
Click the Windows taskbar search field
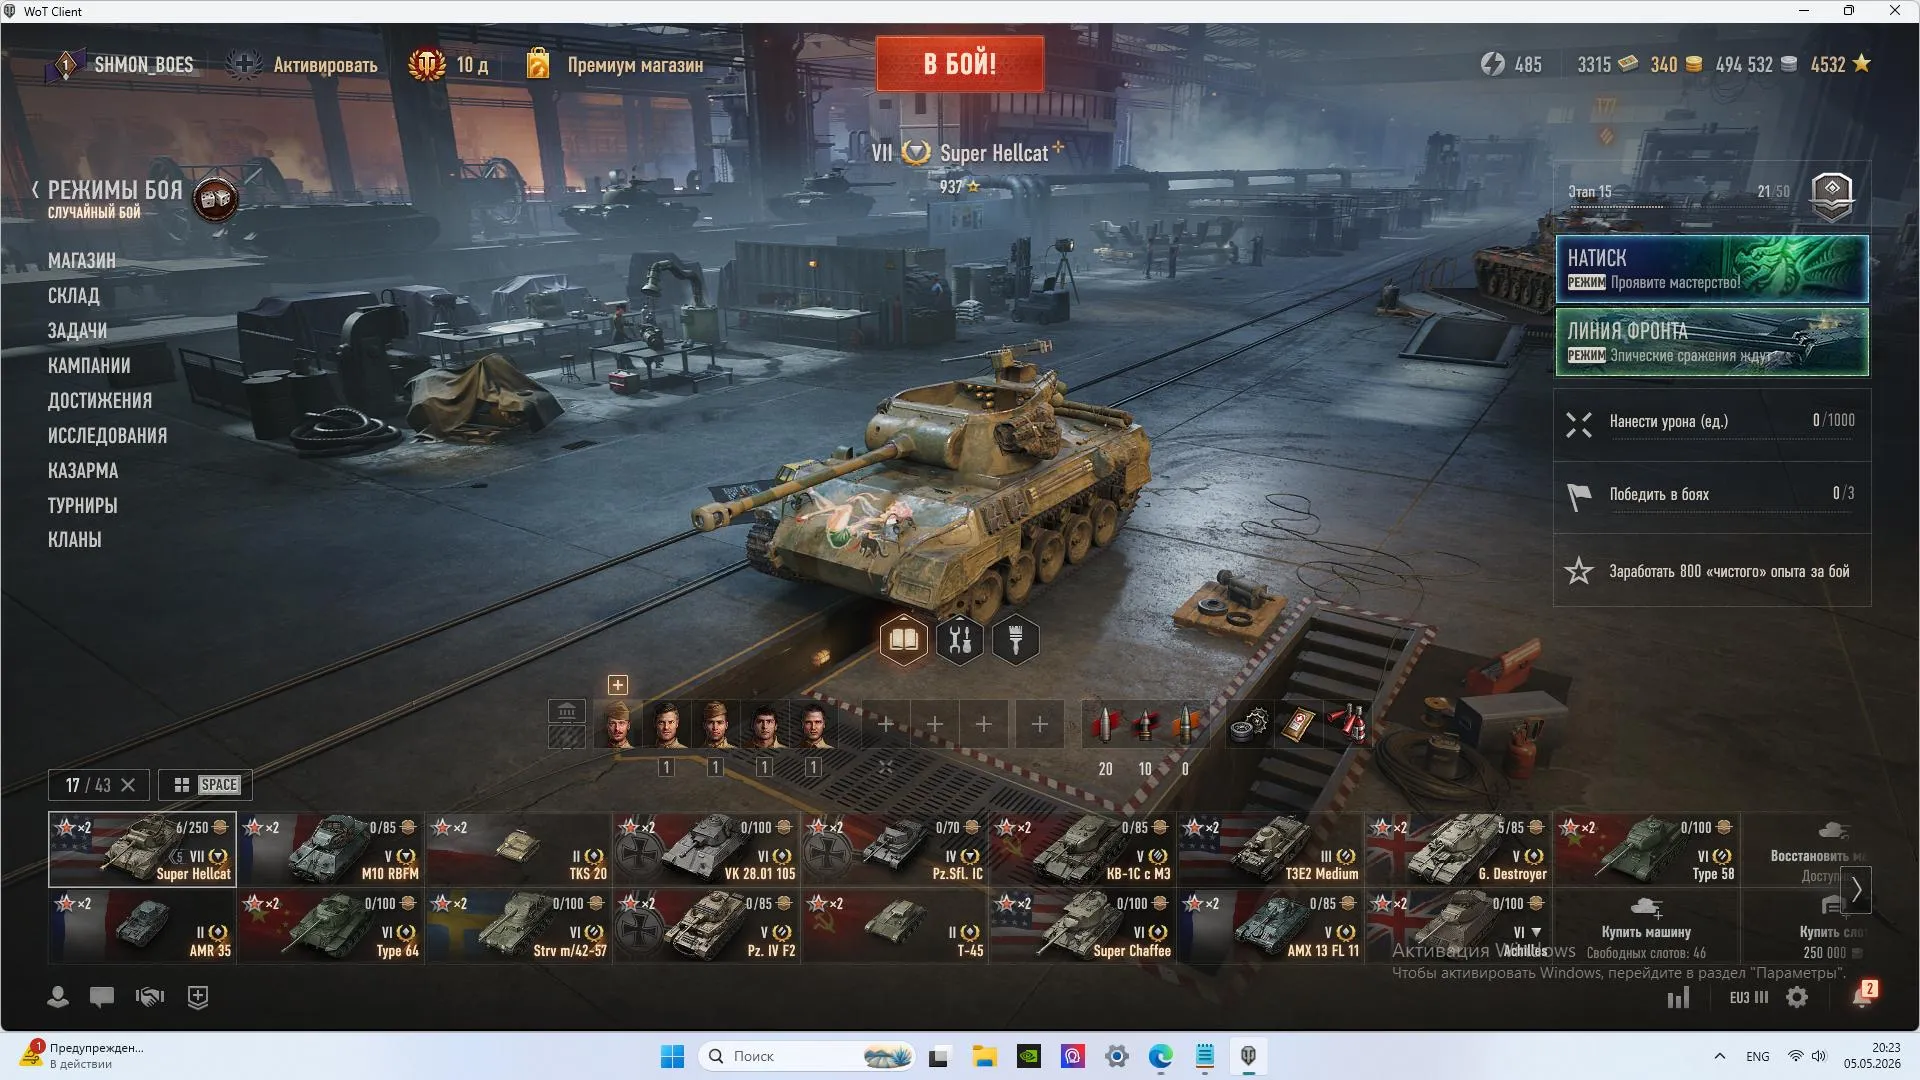808,1056
